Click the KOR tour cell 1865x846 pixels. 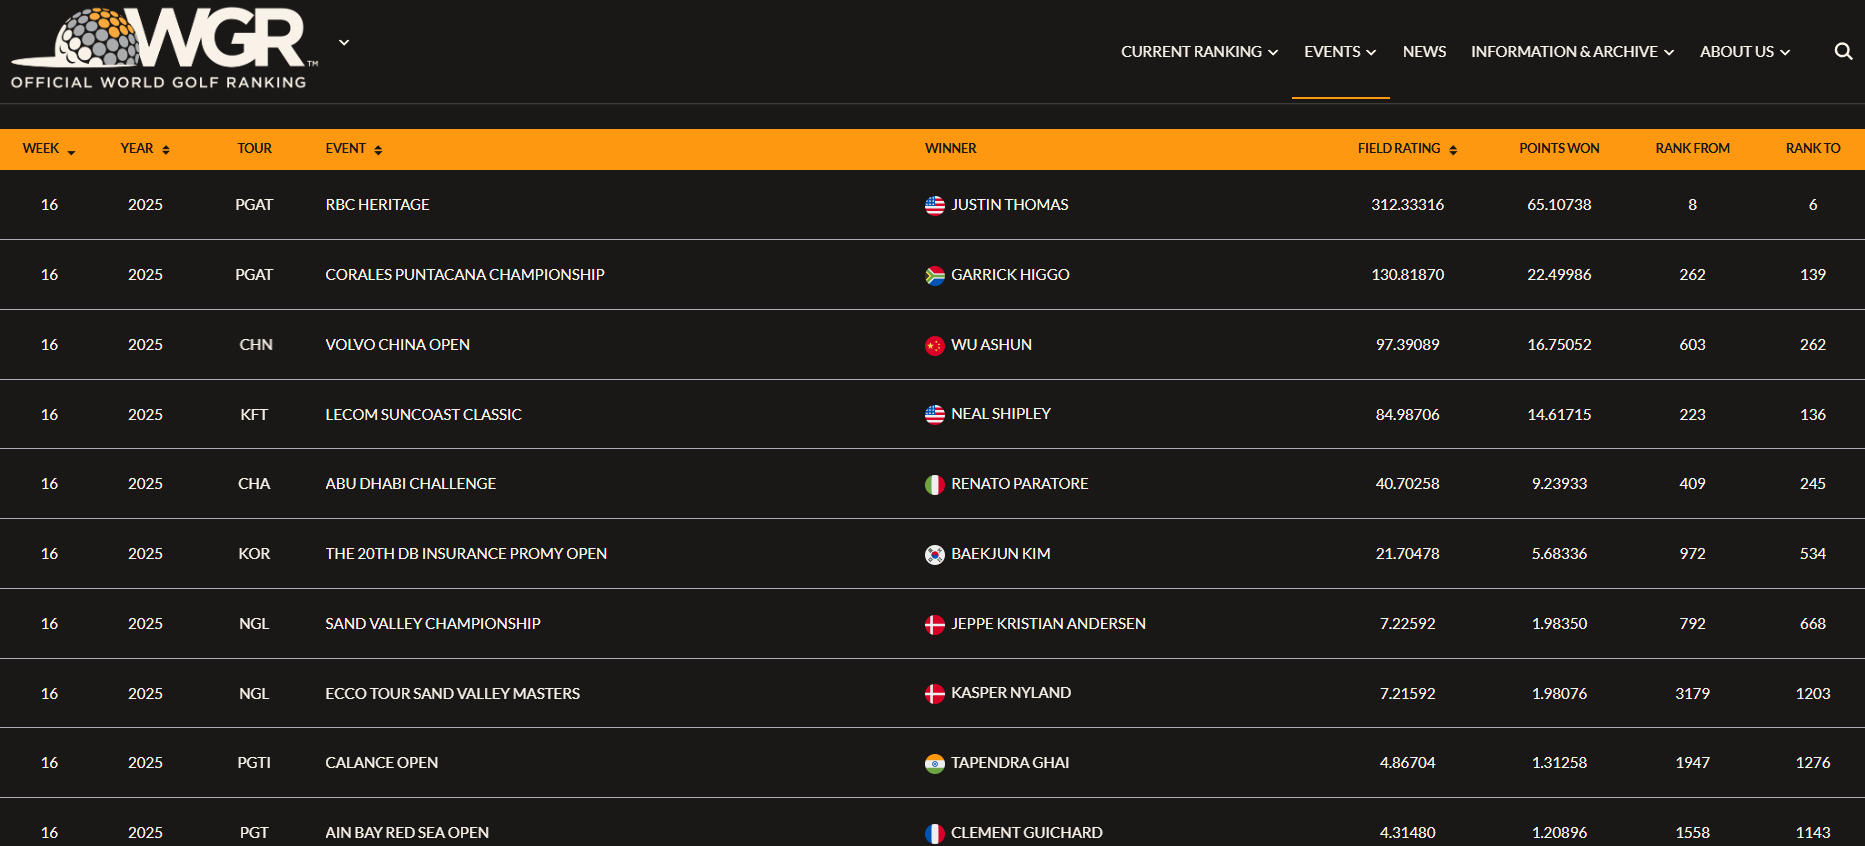[254, 553]
